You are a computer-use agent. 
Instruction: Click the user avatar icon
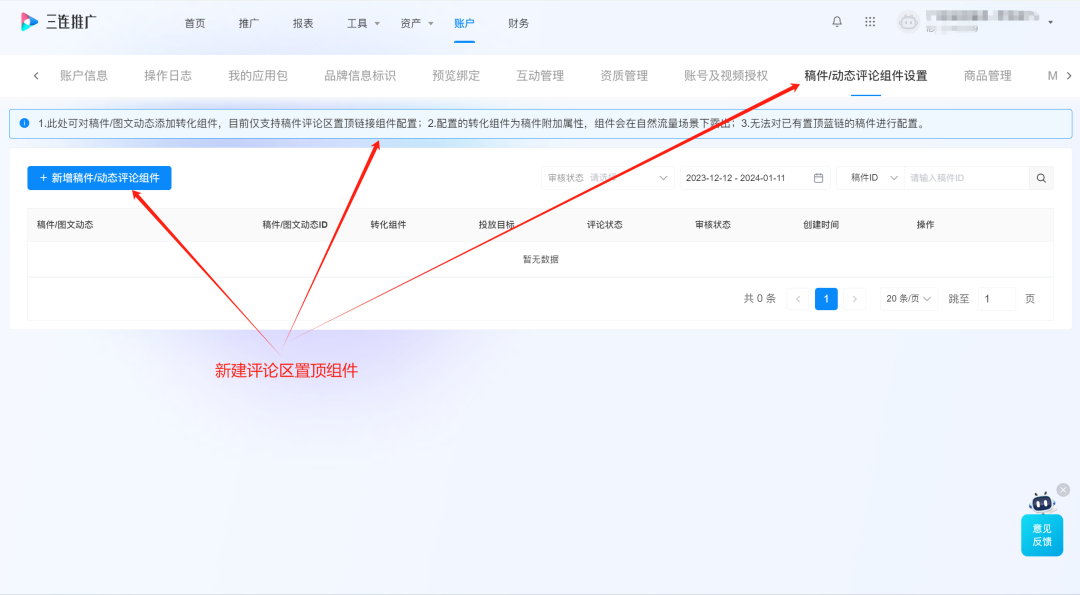point(908,22)
